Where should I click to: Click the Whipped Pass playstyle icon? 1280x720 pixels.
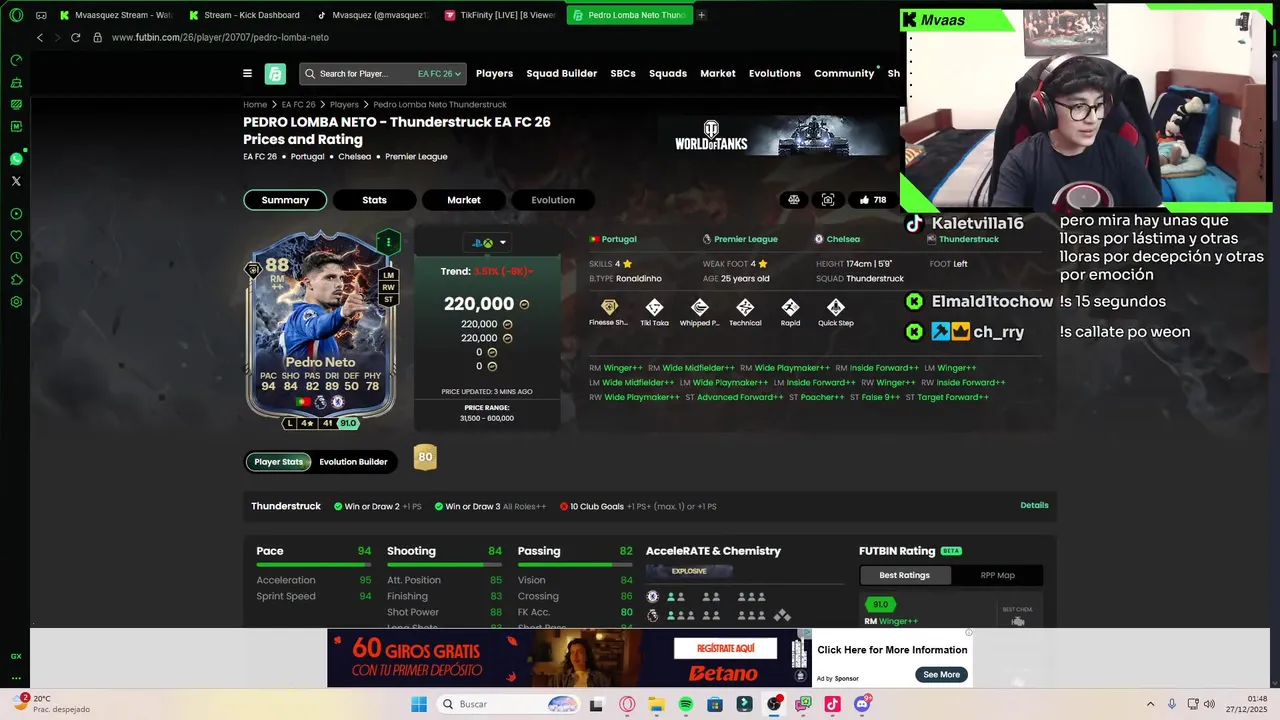point(700,307)
